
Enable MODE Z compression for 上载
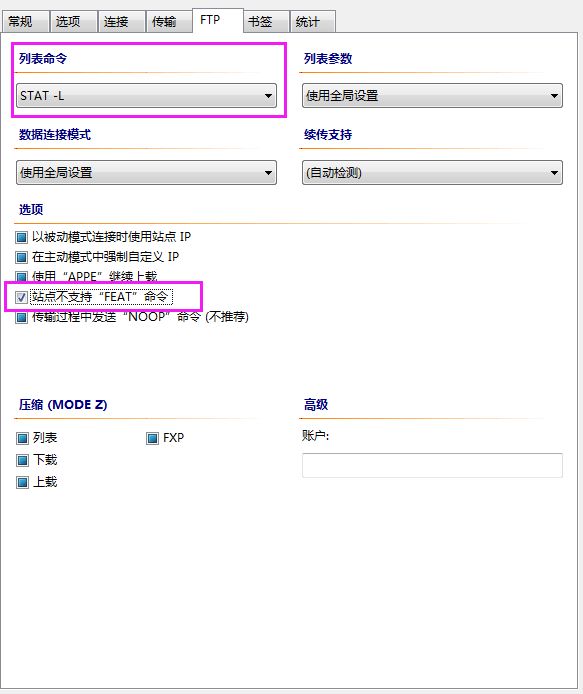(22, 482)
